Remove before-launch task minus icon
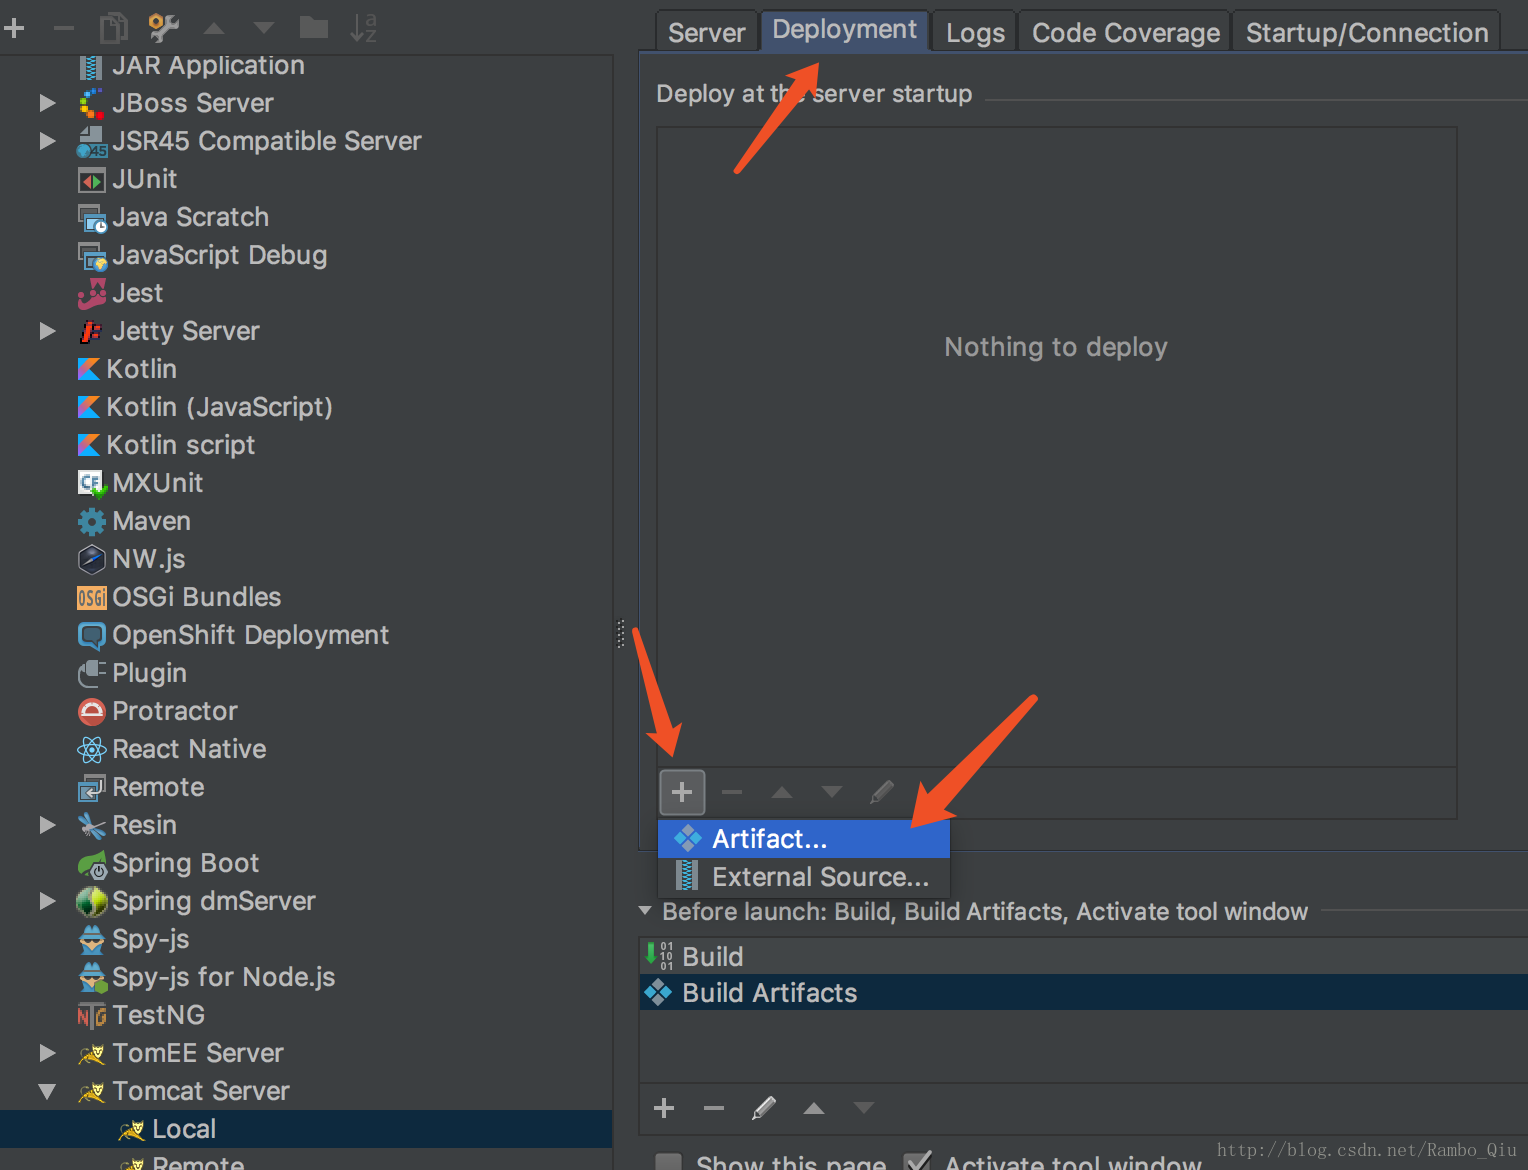Viewport: 1528px width, 1170px height. click(714, 1108)
